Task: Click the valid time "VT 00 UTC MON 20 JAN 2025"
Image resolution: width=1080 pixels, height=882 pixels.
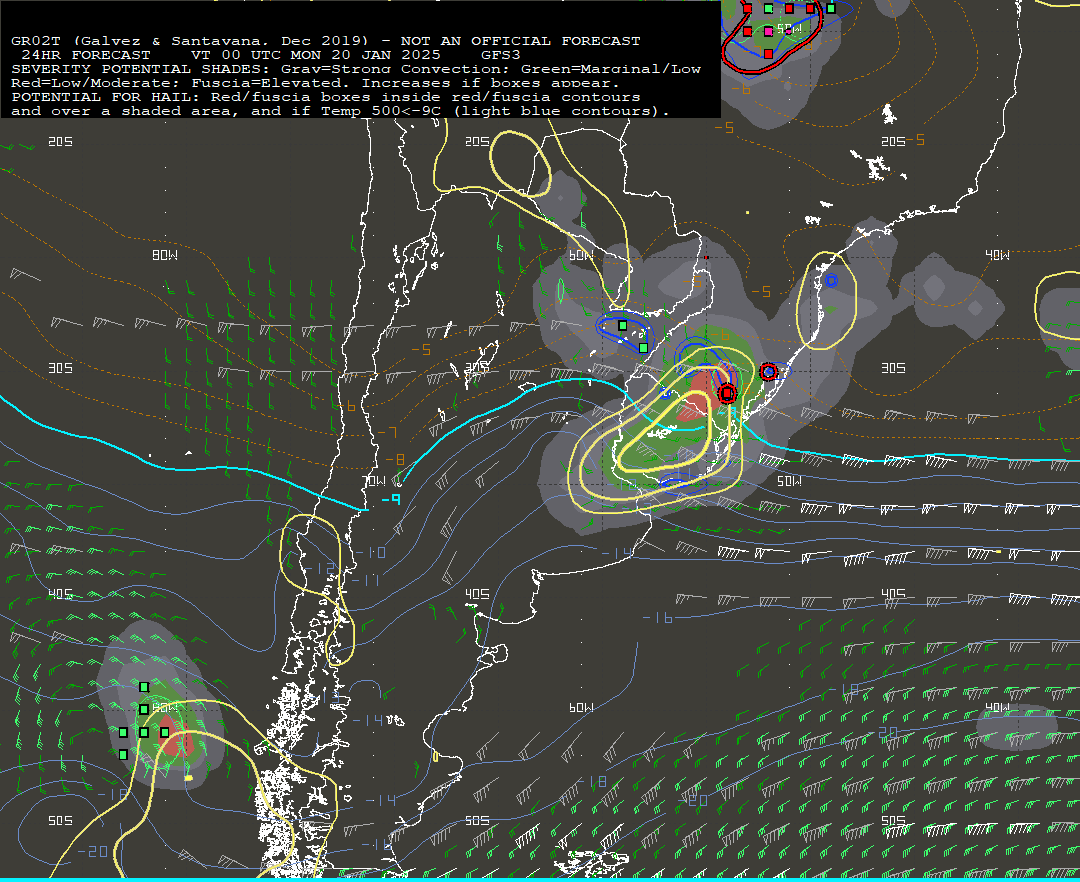Action: [x=315, y=54]
